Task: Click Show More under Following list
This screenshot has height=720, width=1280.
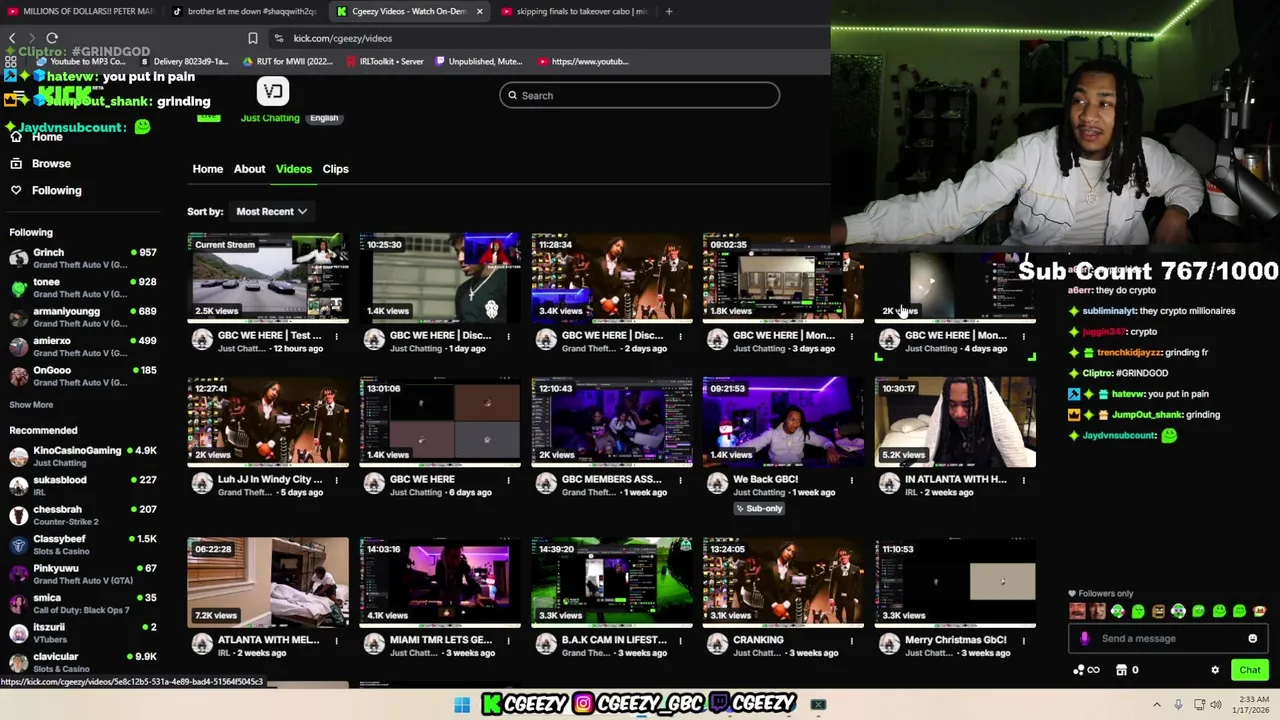Action: pos(31,405)
